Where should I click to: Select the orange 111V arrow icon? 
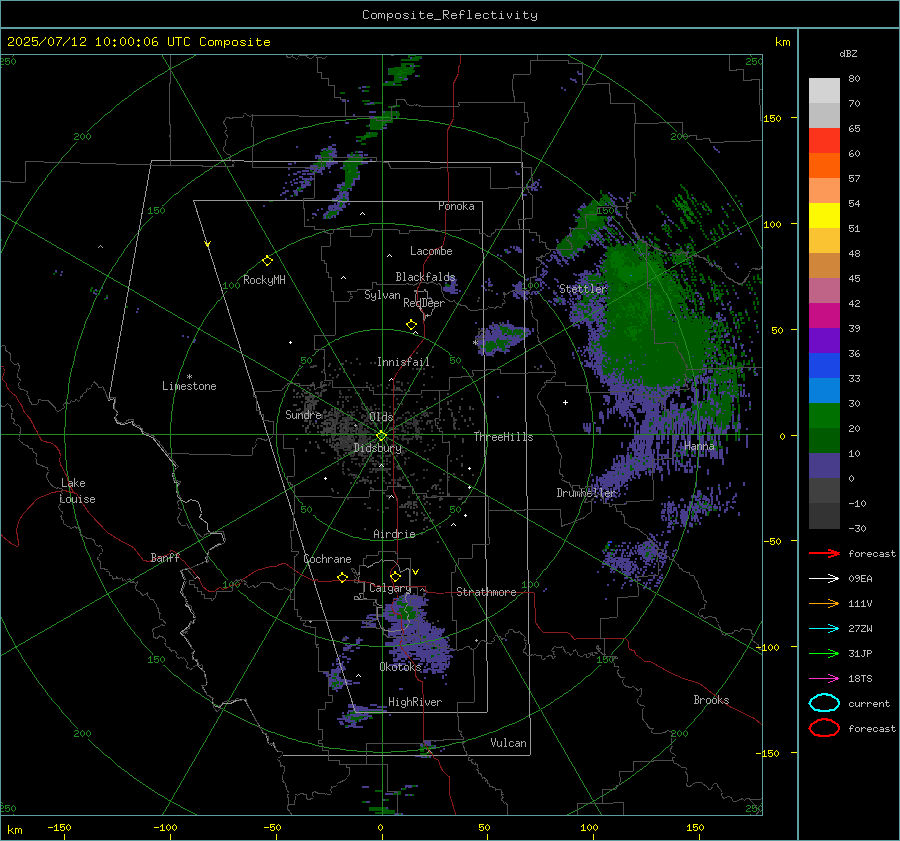824,603
